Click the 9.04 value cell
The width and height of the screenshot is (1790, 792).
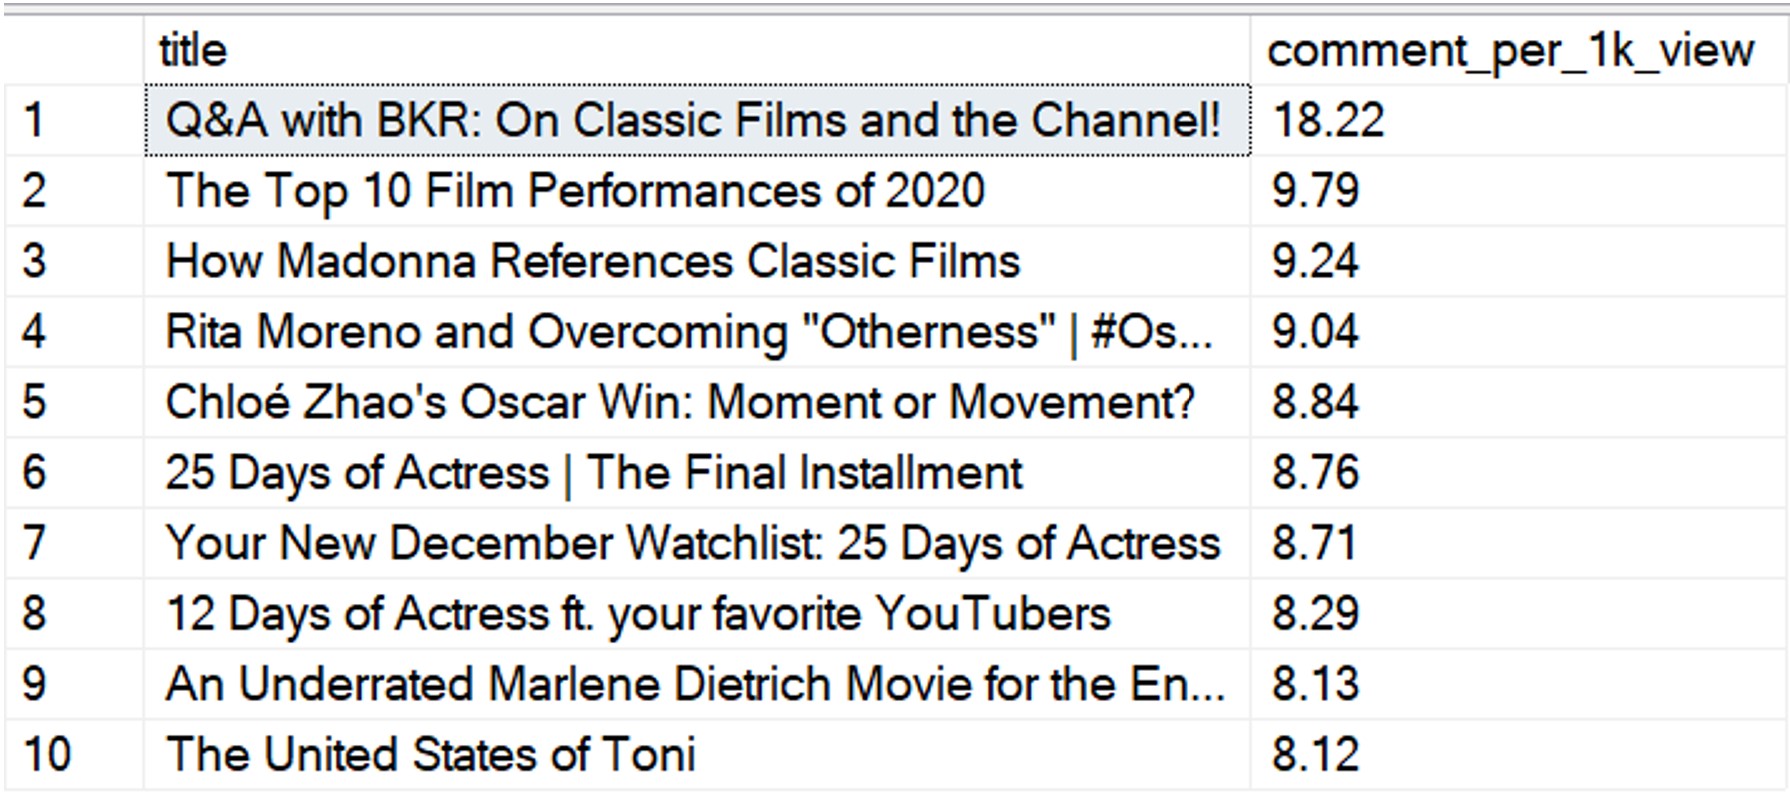1518,332
